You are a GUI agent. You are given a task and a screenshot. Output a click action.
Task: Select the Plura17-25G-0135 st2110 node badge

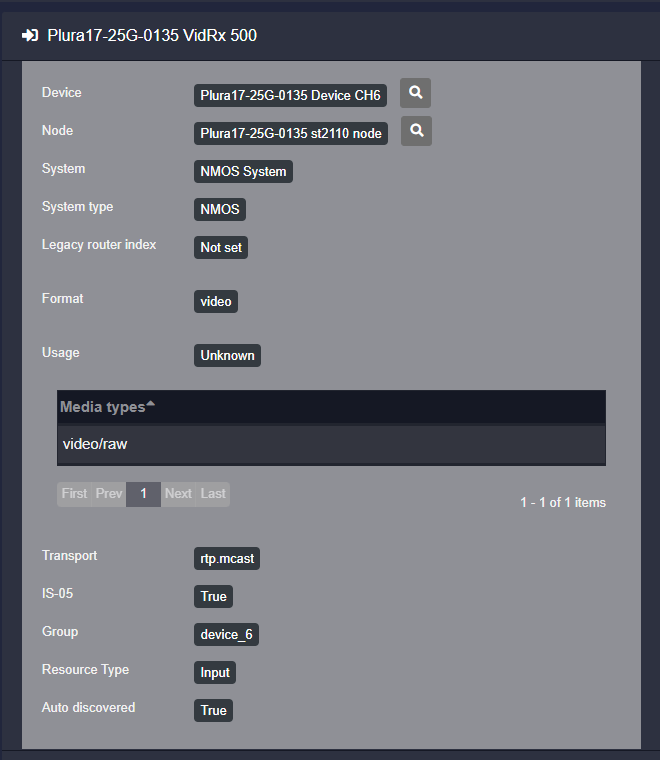click(291, 134)
